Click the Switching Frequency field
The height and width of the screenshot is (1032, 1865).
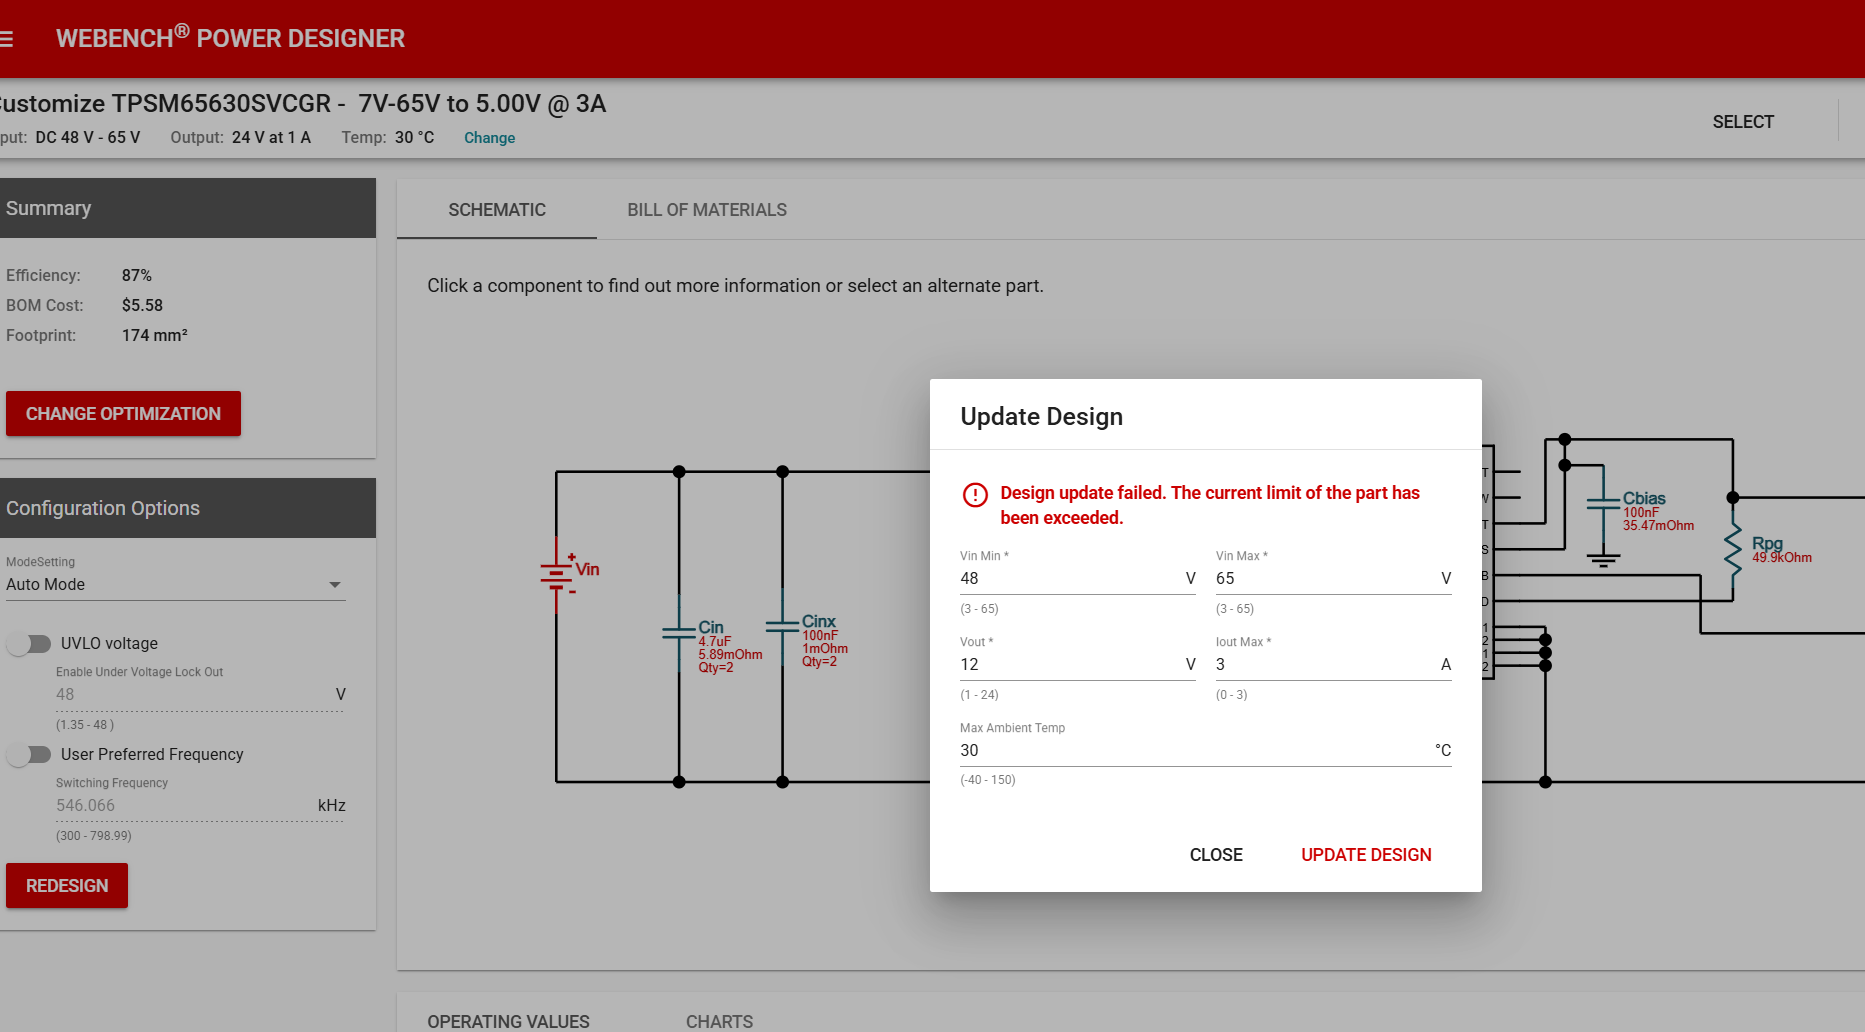pyautogui.click(x=200, y=806)
